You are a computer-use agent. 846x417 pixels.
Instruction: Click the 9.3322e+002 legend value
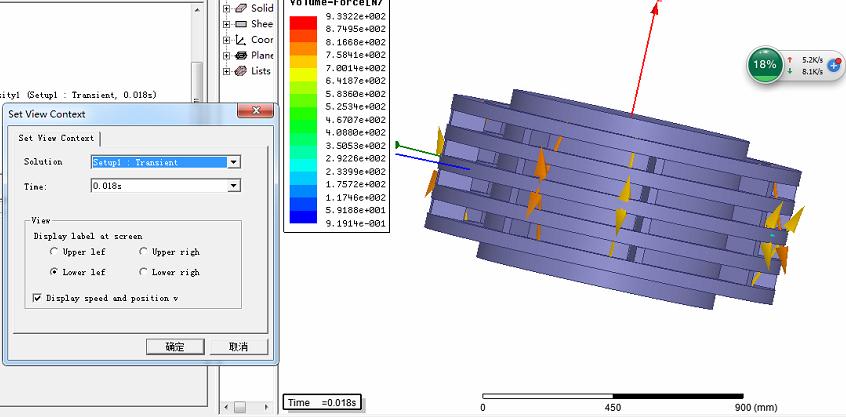pos(356,16)
